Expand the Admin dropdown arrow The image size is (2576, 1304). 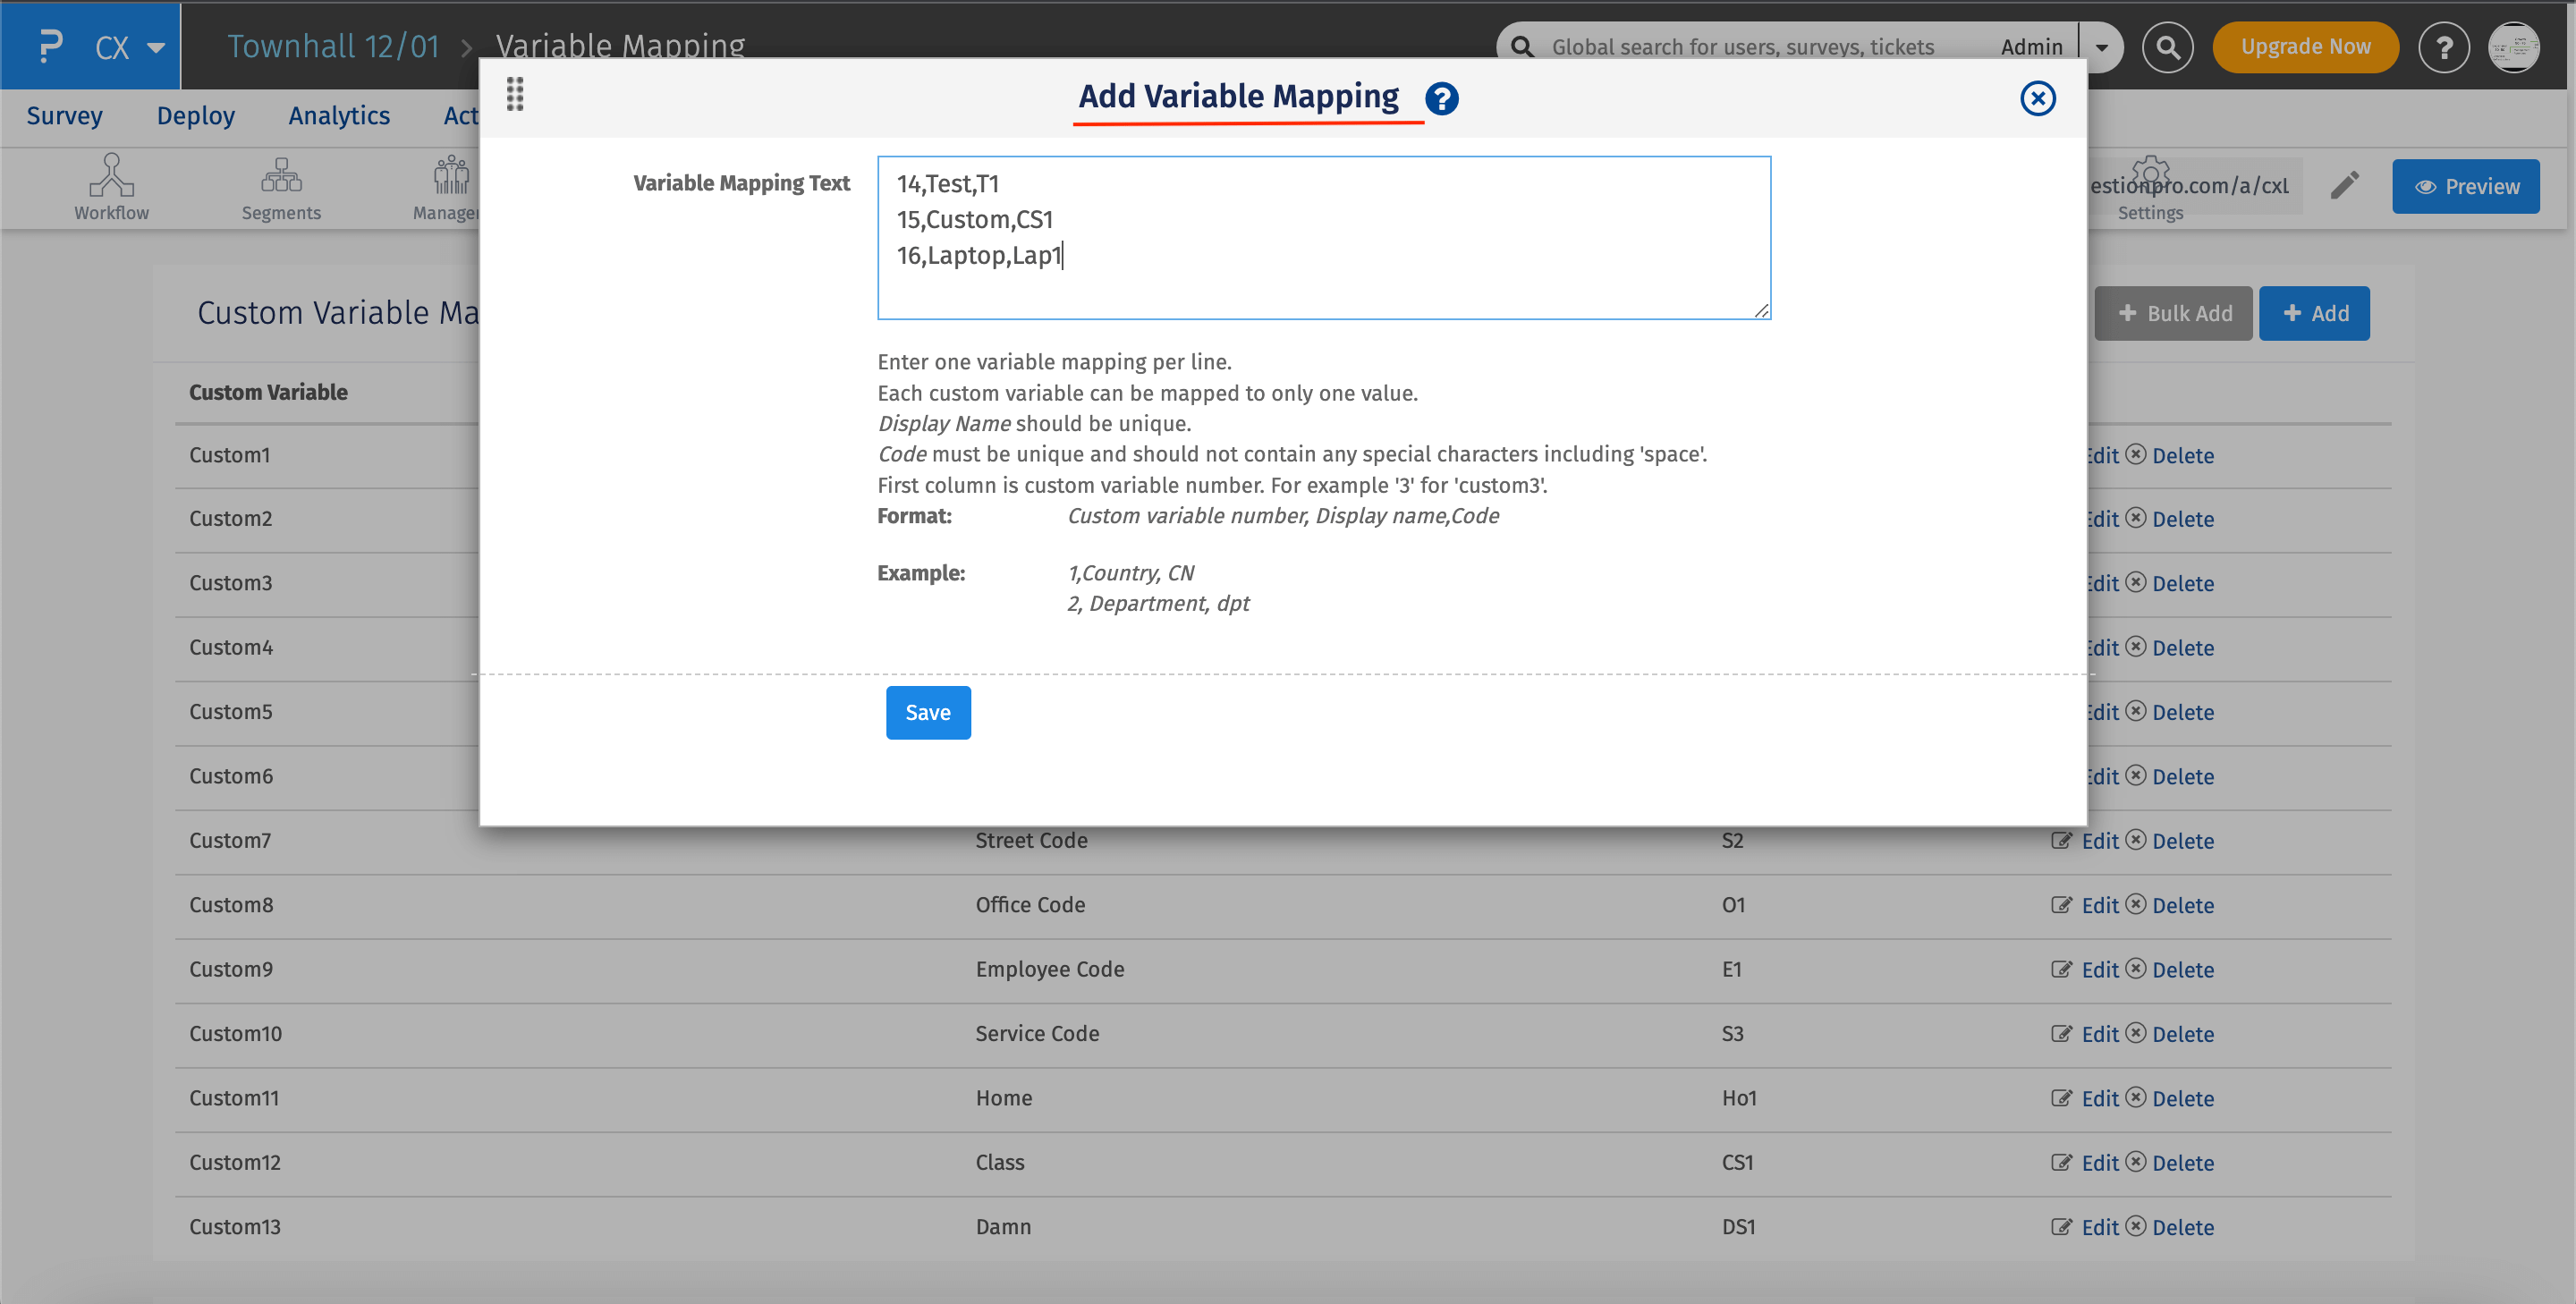click(x=2102, y=47)
